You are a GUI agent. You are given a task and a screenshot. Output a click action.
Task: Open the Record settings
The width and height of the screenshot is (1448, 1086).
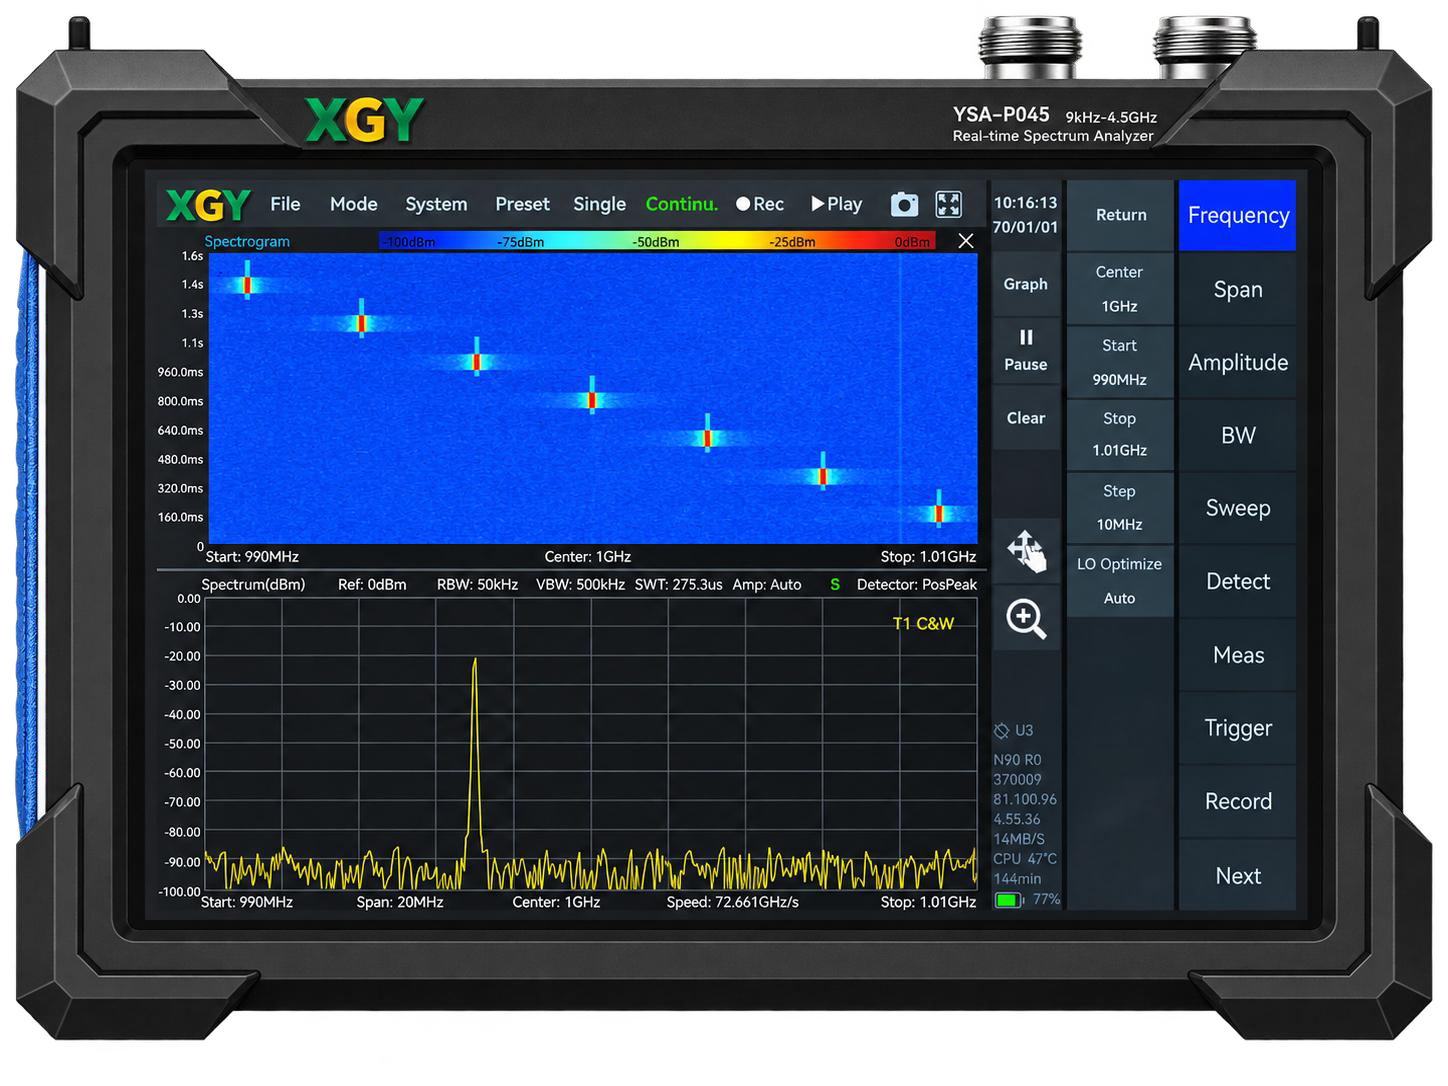pyautogui.click(x=1238, y=801)
